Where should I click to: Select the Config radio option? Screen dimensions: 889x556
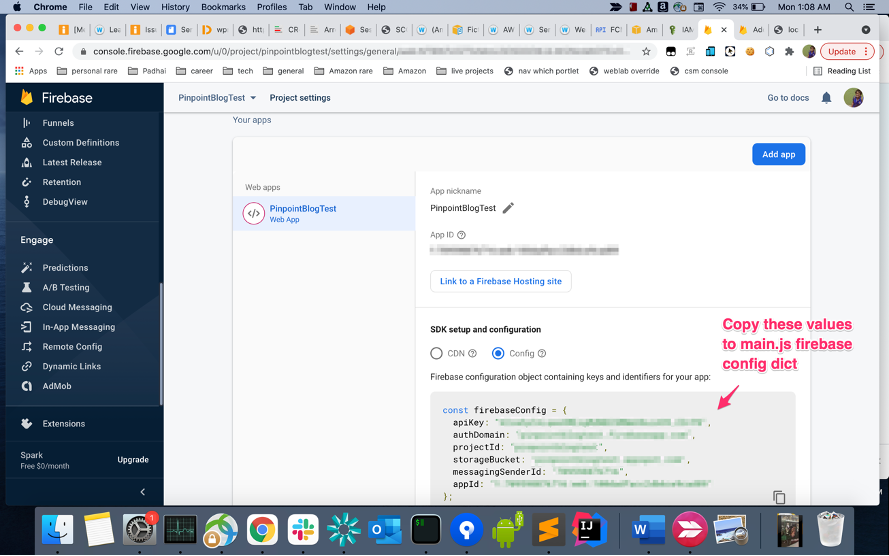[498, 354]
